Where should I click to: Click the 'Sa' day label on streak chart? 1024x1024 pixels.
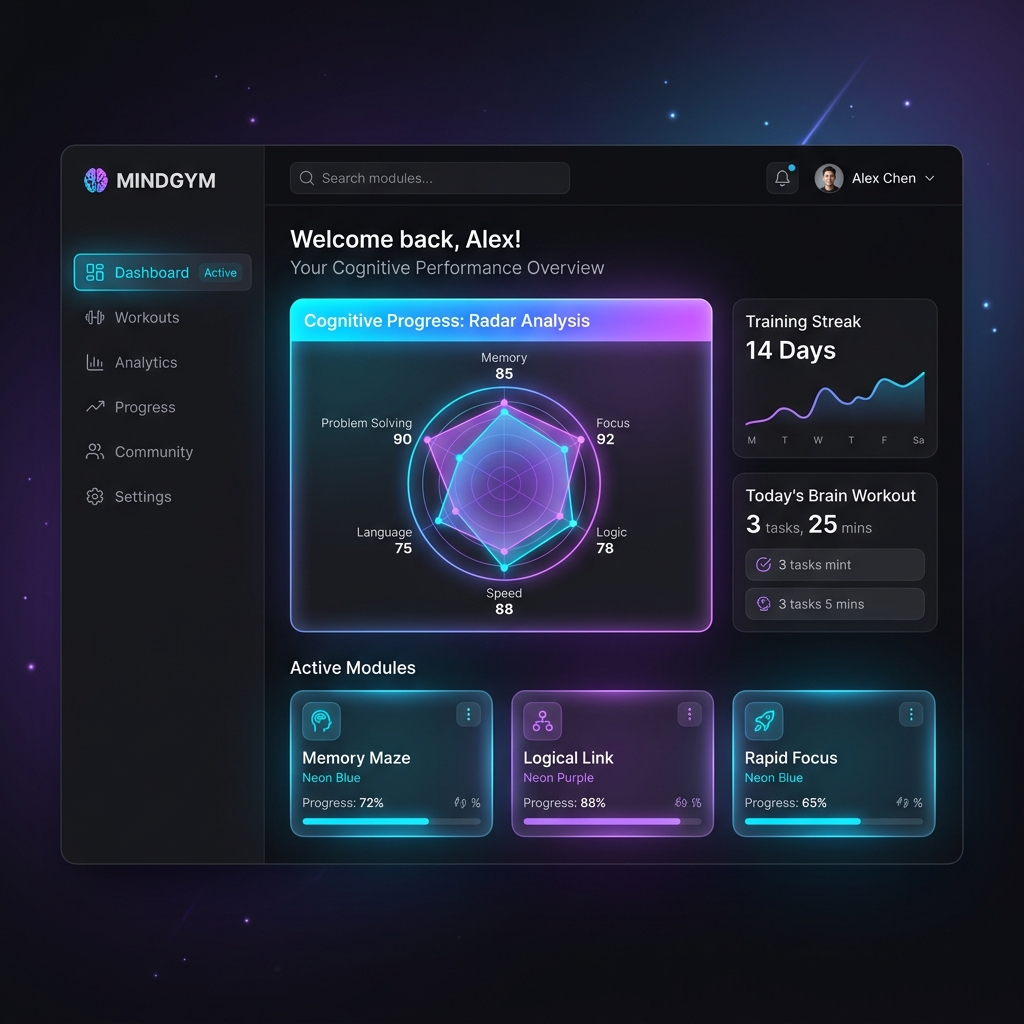918,440
